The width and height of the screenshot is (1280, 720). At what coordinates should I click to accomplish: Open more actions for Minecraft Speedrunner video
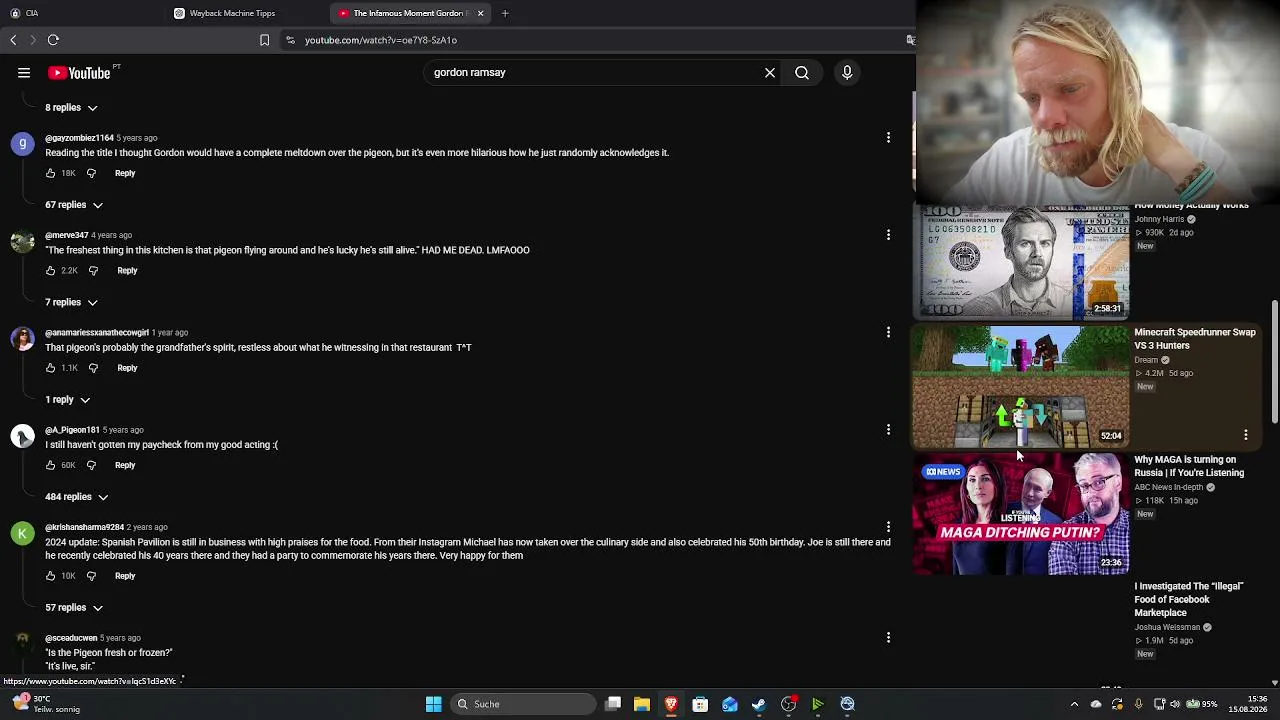pos(1245,435)
